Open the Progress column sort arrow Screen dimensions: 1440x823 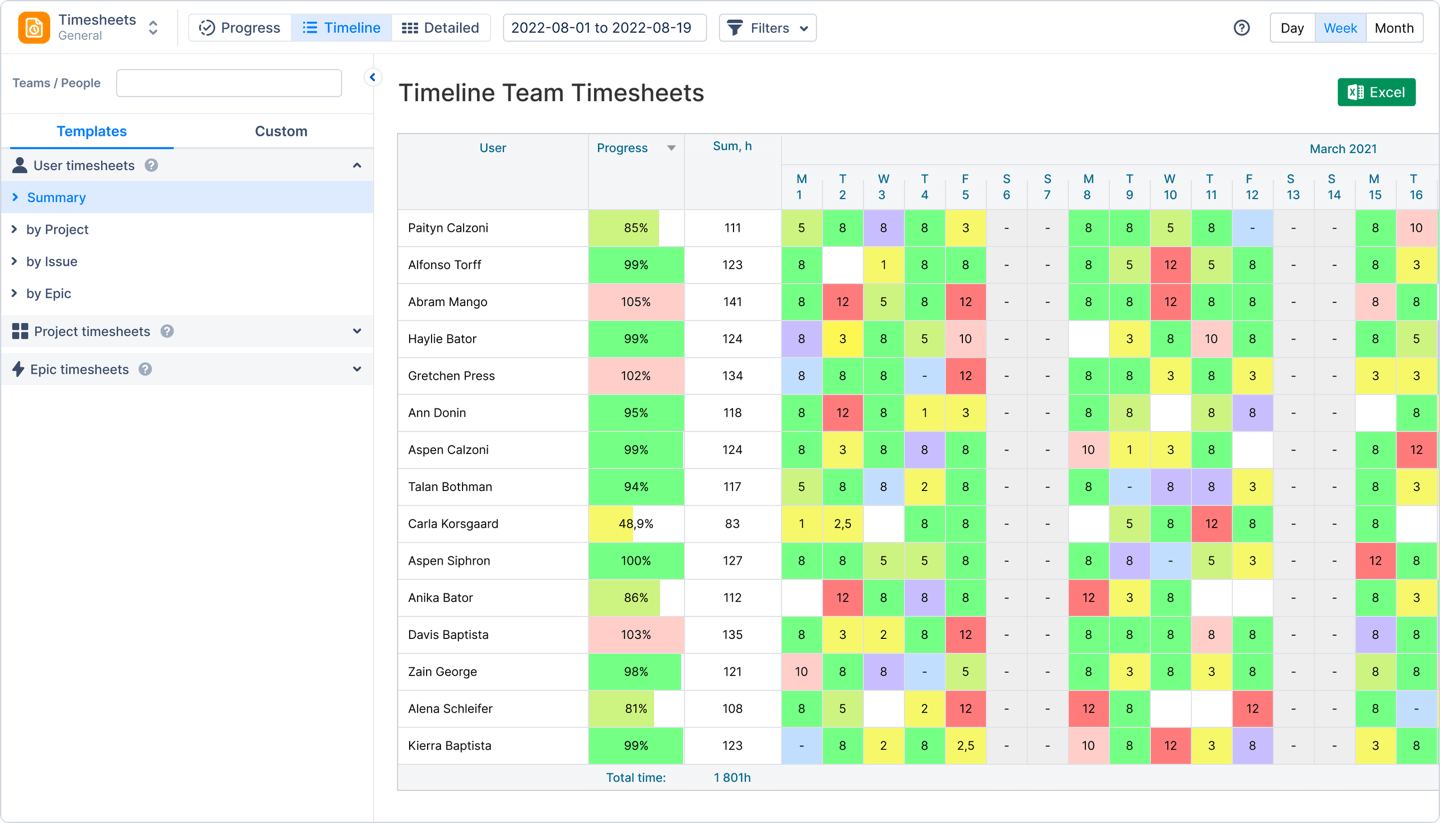[x=671, y=148]
